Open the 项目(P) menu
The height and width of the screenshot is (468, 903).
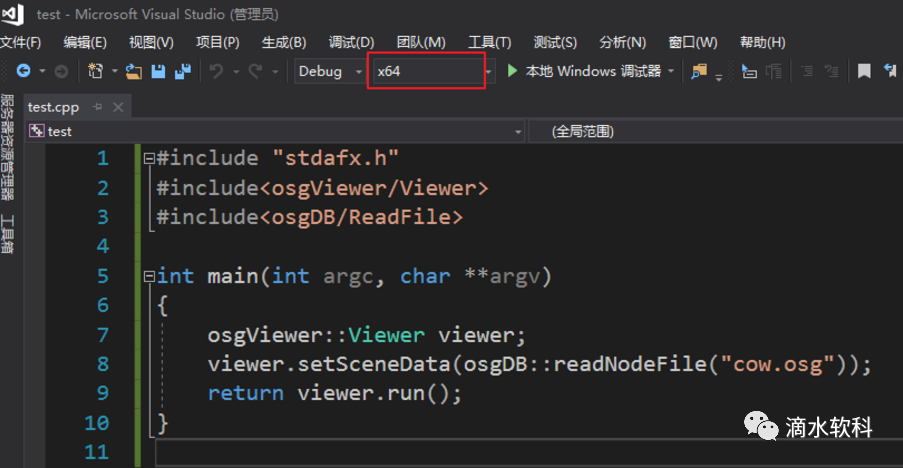pos(218,42)
